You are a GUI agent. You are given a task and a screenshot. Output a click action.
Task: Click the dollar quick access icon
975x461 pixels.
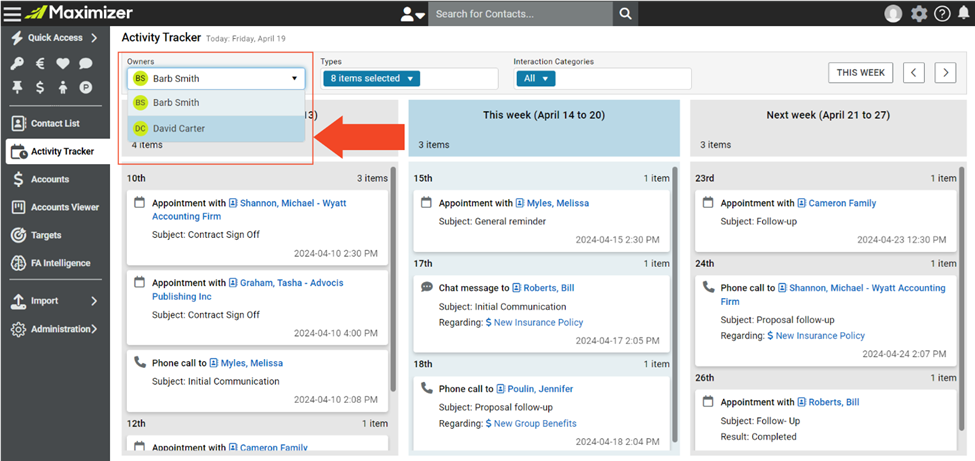point(40,88)
